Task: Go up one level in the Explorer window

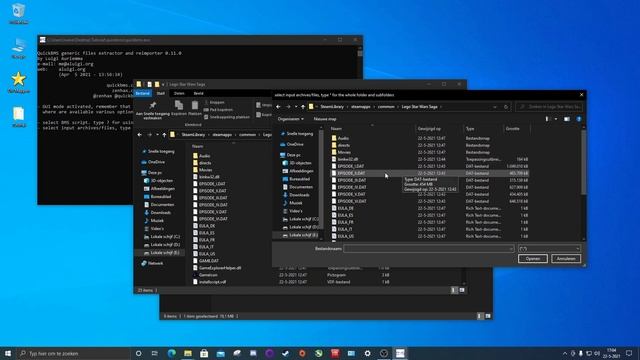Action: 164,135
